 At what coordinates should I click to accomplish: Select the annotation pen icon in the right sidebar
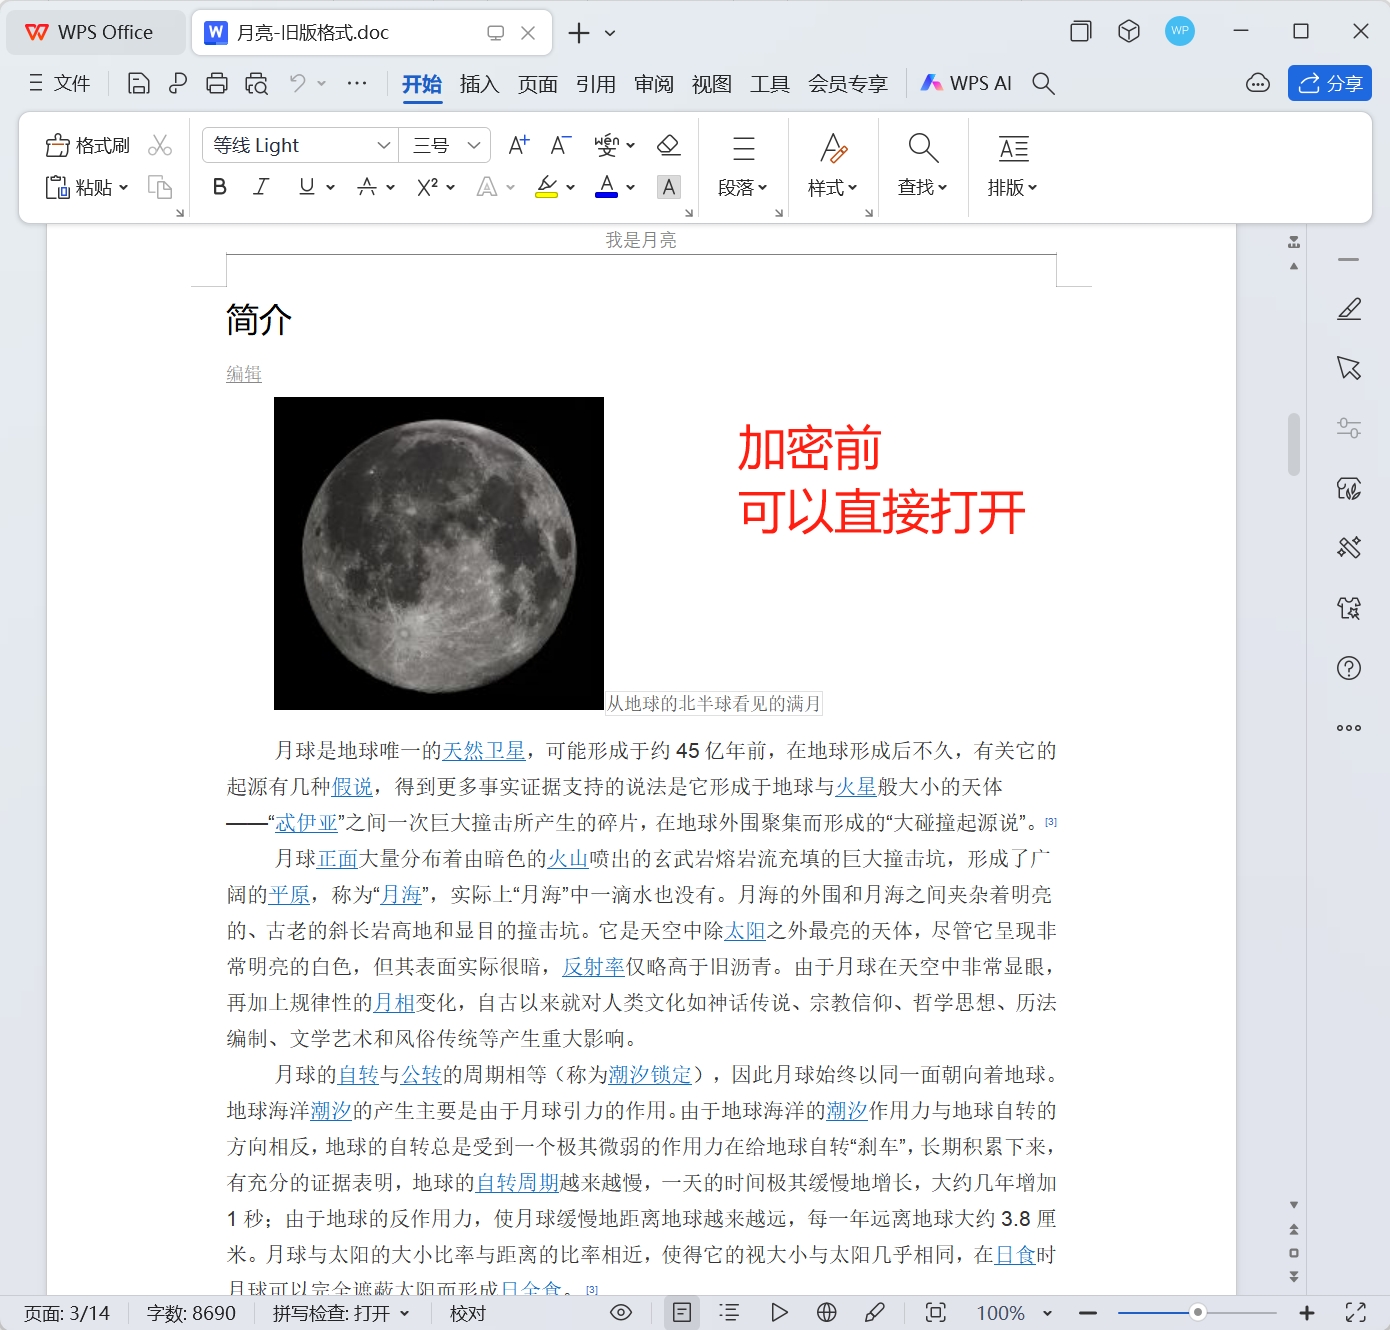1348,309
